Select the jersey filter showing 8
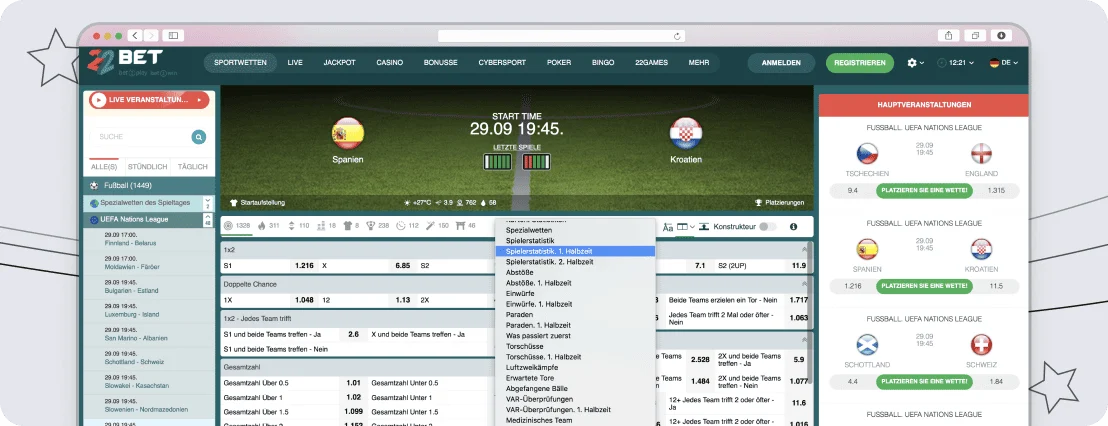 click(351, 226)
